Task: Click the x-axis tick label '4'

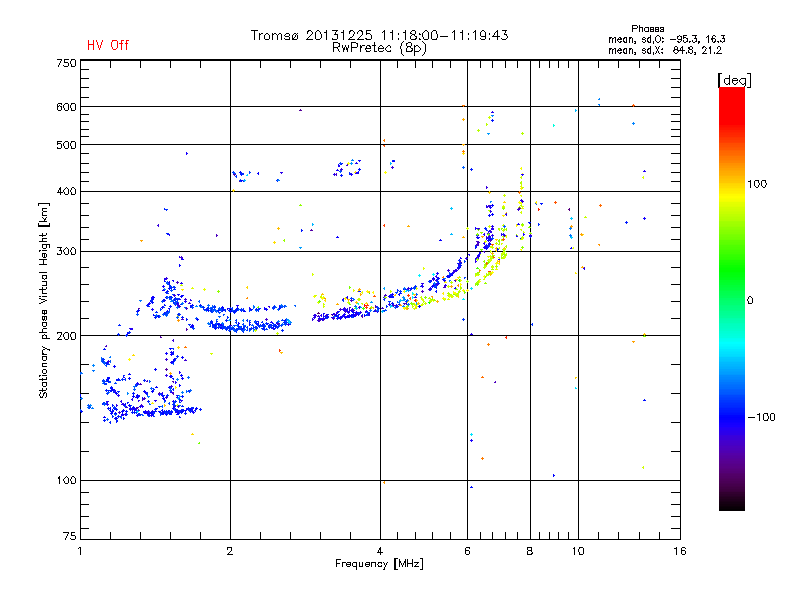Action: coord(380,551)
